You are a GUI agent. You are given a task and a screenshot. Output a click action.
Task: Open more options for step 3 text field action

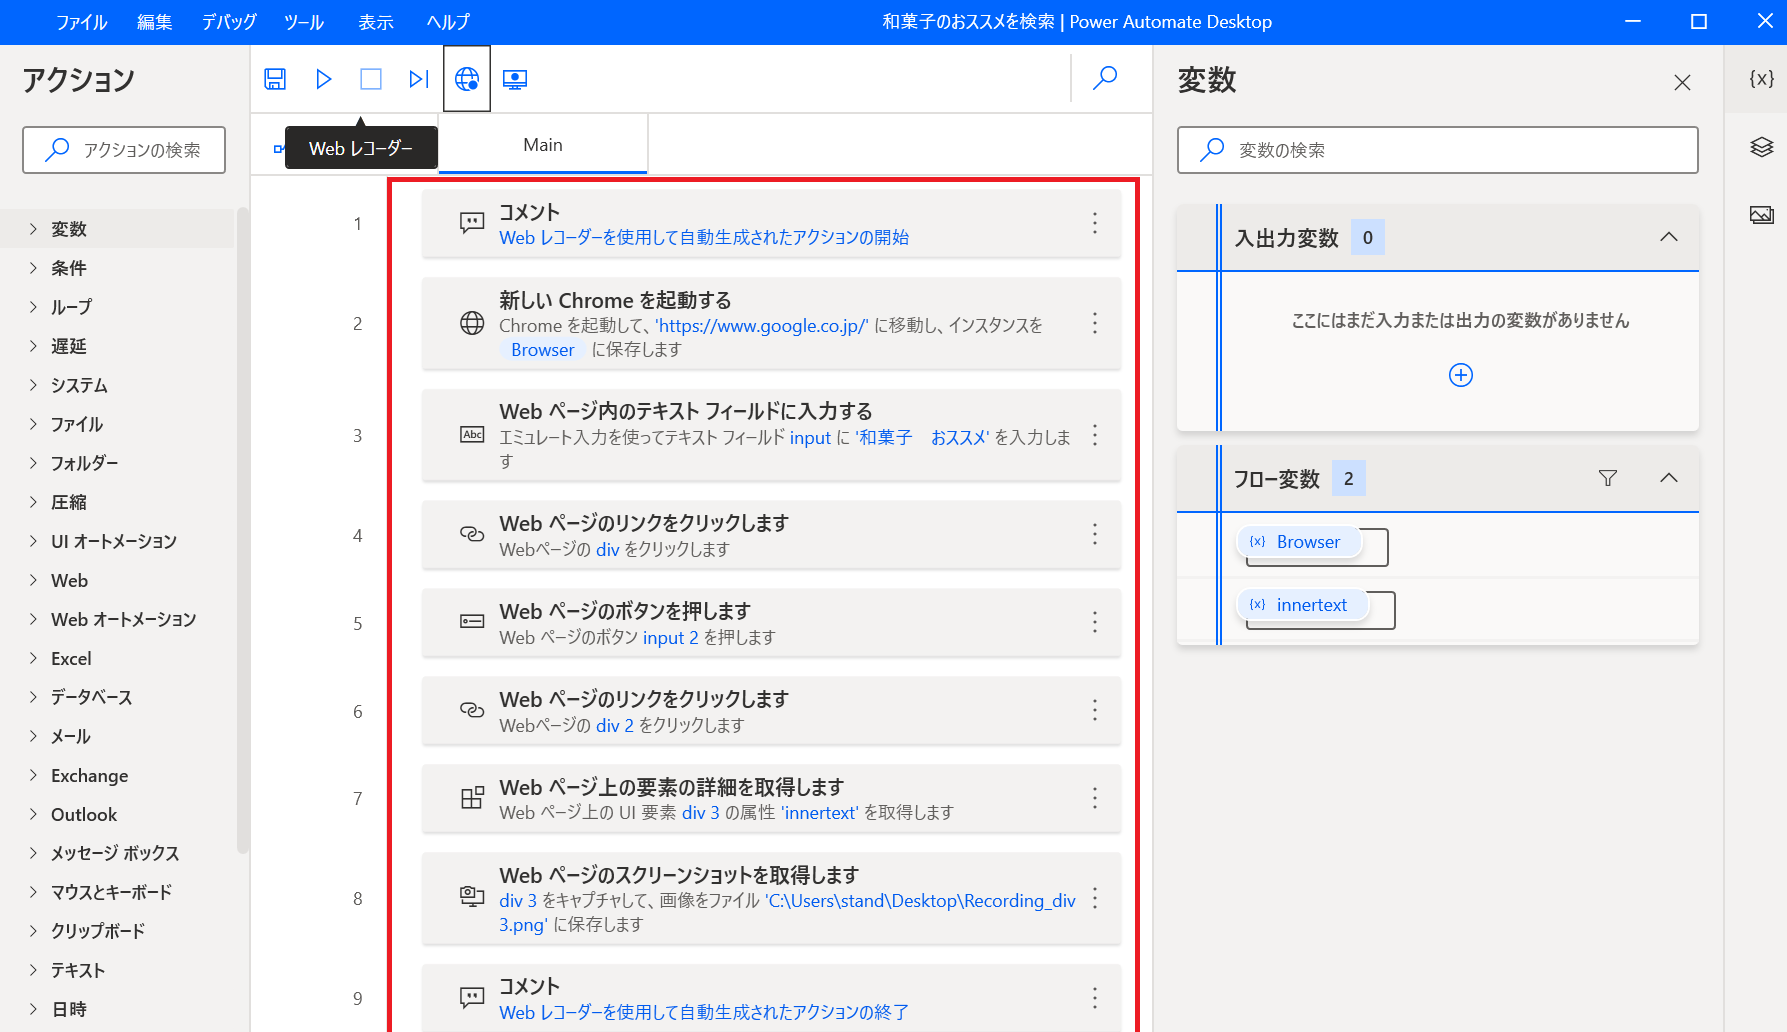click(1095, 435)
